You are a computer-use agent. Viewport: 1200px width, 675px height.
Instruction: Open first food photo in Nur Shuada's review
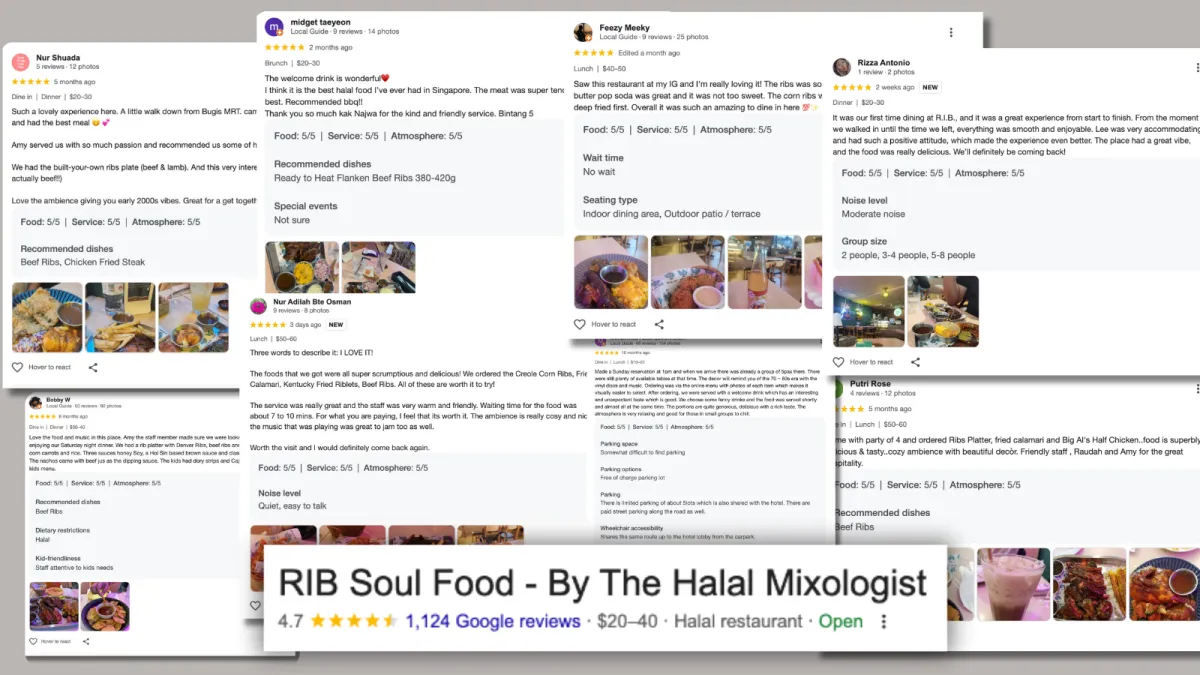click(47, 317)
